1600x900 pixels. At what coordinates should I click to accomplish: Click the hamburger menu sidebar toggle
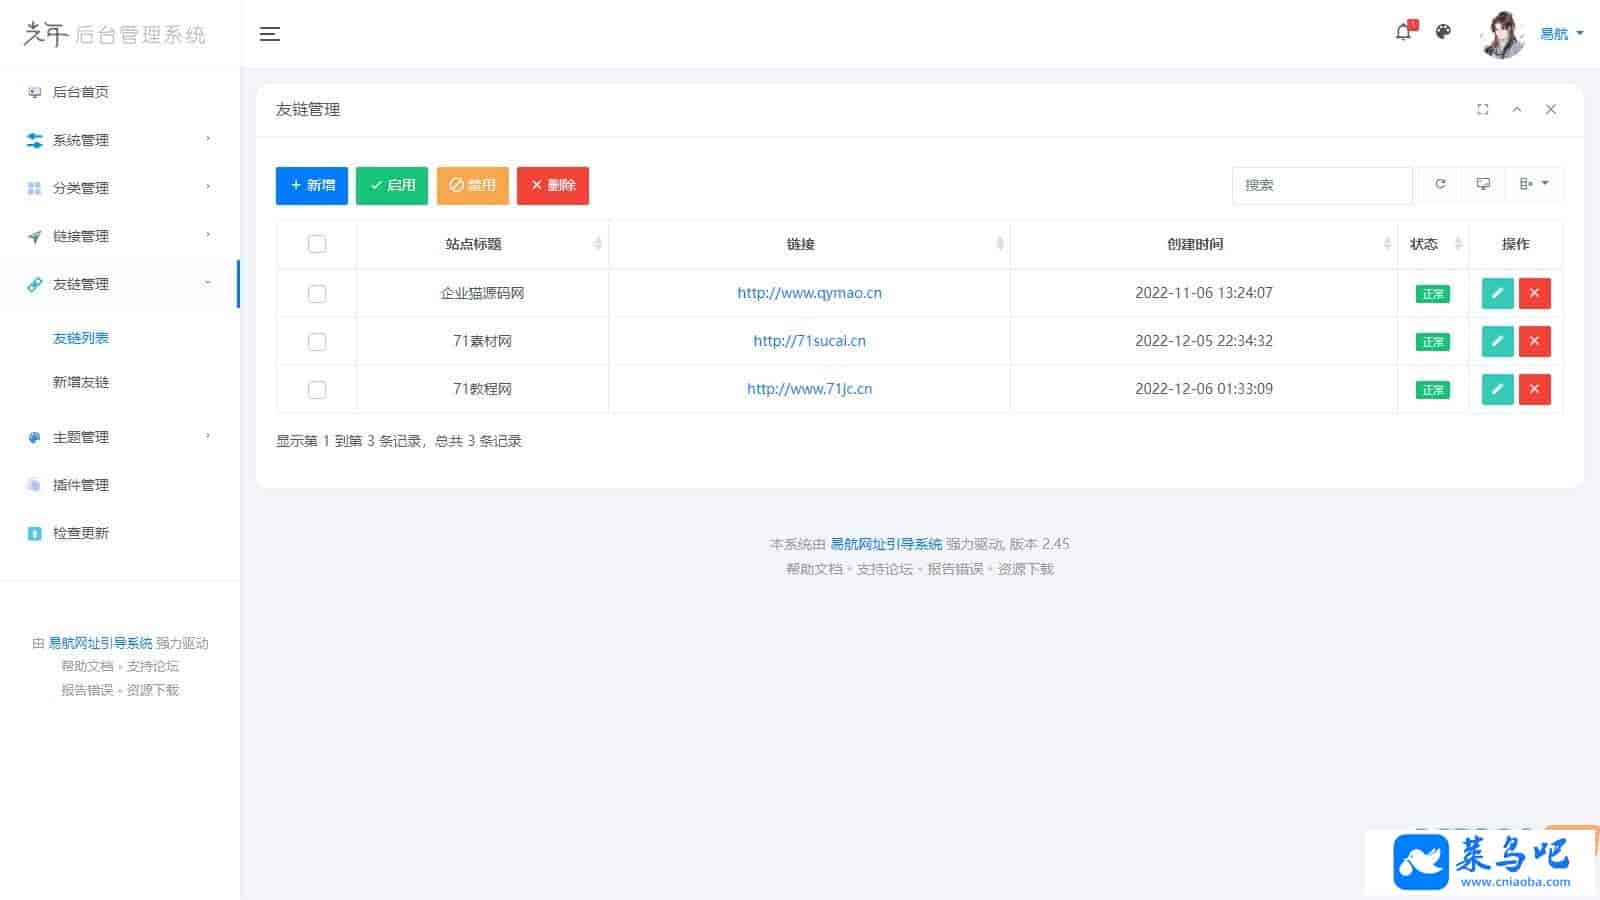coord(269,34)
